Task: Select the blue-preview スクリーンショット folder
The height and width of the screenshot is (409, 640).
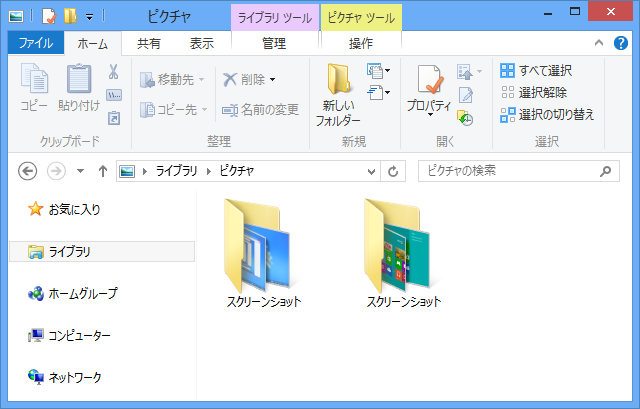Action: [x=263, y=253]
